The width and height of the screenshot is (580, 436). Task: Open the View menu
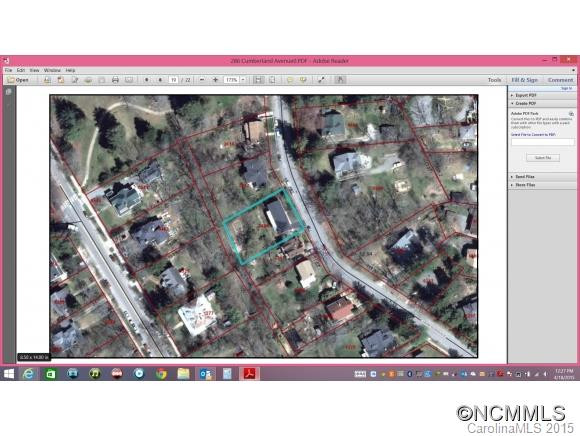click(x=34, y=70)
